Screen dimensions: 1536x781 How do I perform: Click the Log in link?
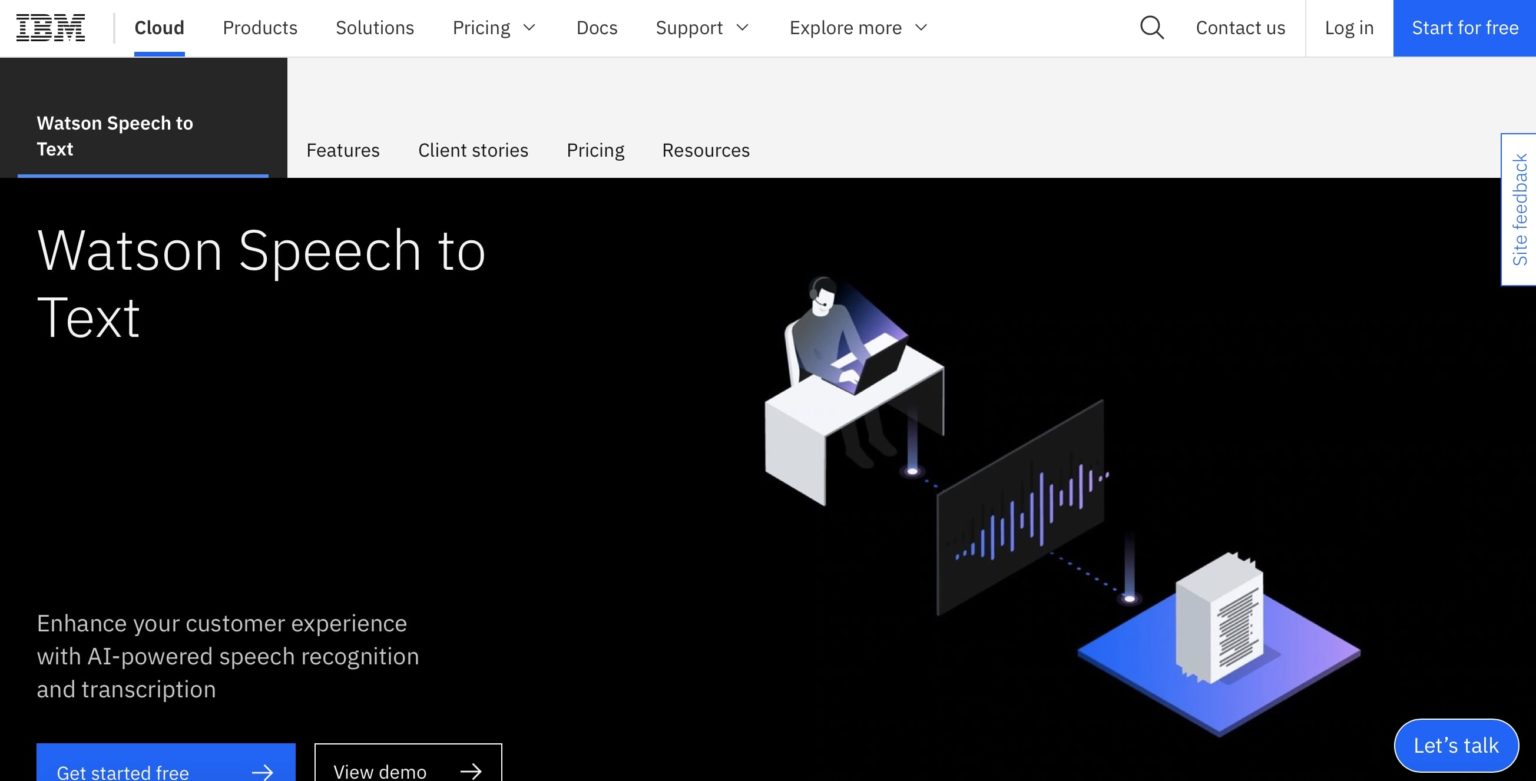pos(1349,28)
